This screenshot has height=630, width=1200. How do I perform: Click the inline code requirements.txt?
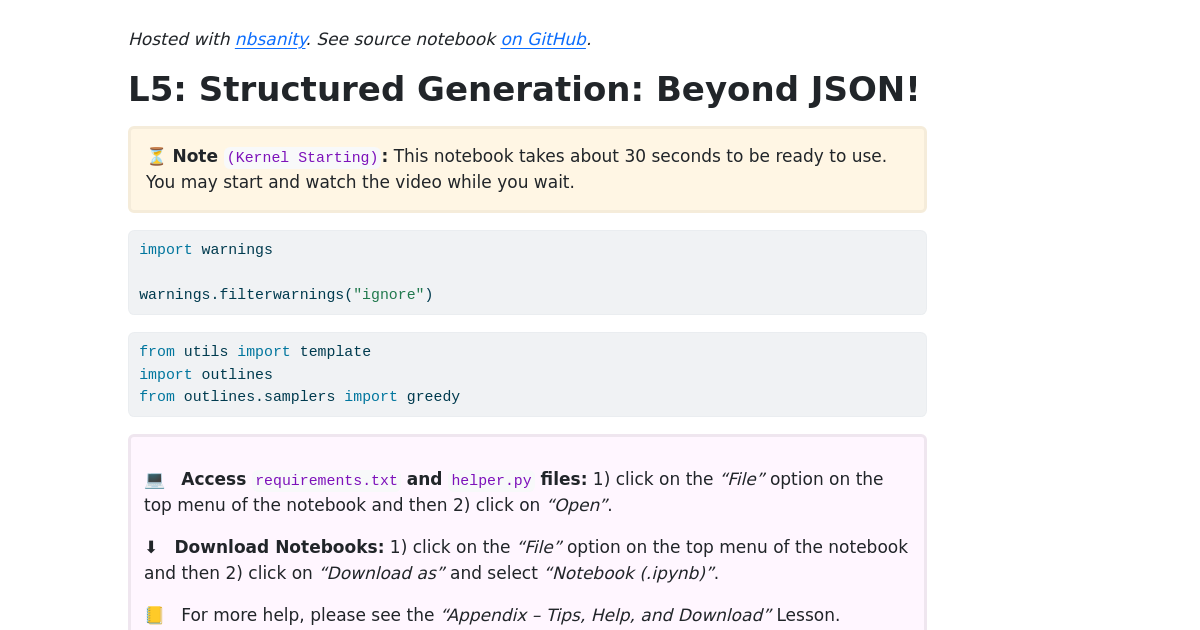coord(326,480)
